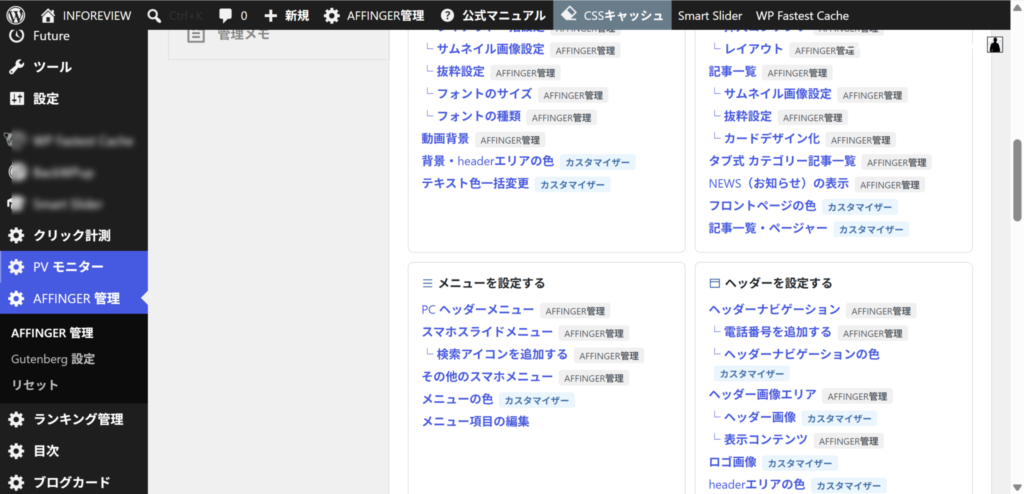
Task: Open AFFINGER 管理 submenu entry
Action: [x=52, y=333]
